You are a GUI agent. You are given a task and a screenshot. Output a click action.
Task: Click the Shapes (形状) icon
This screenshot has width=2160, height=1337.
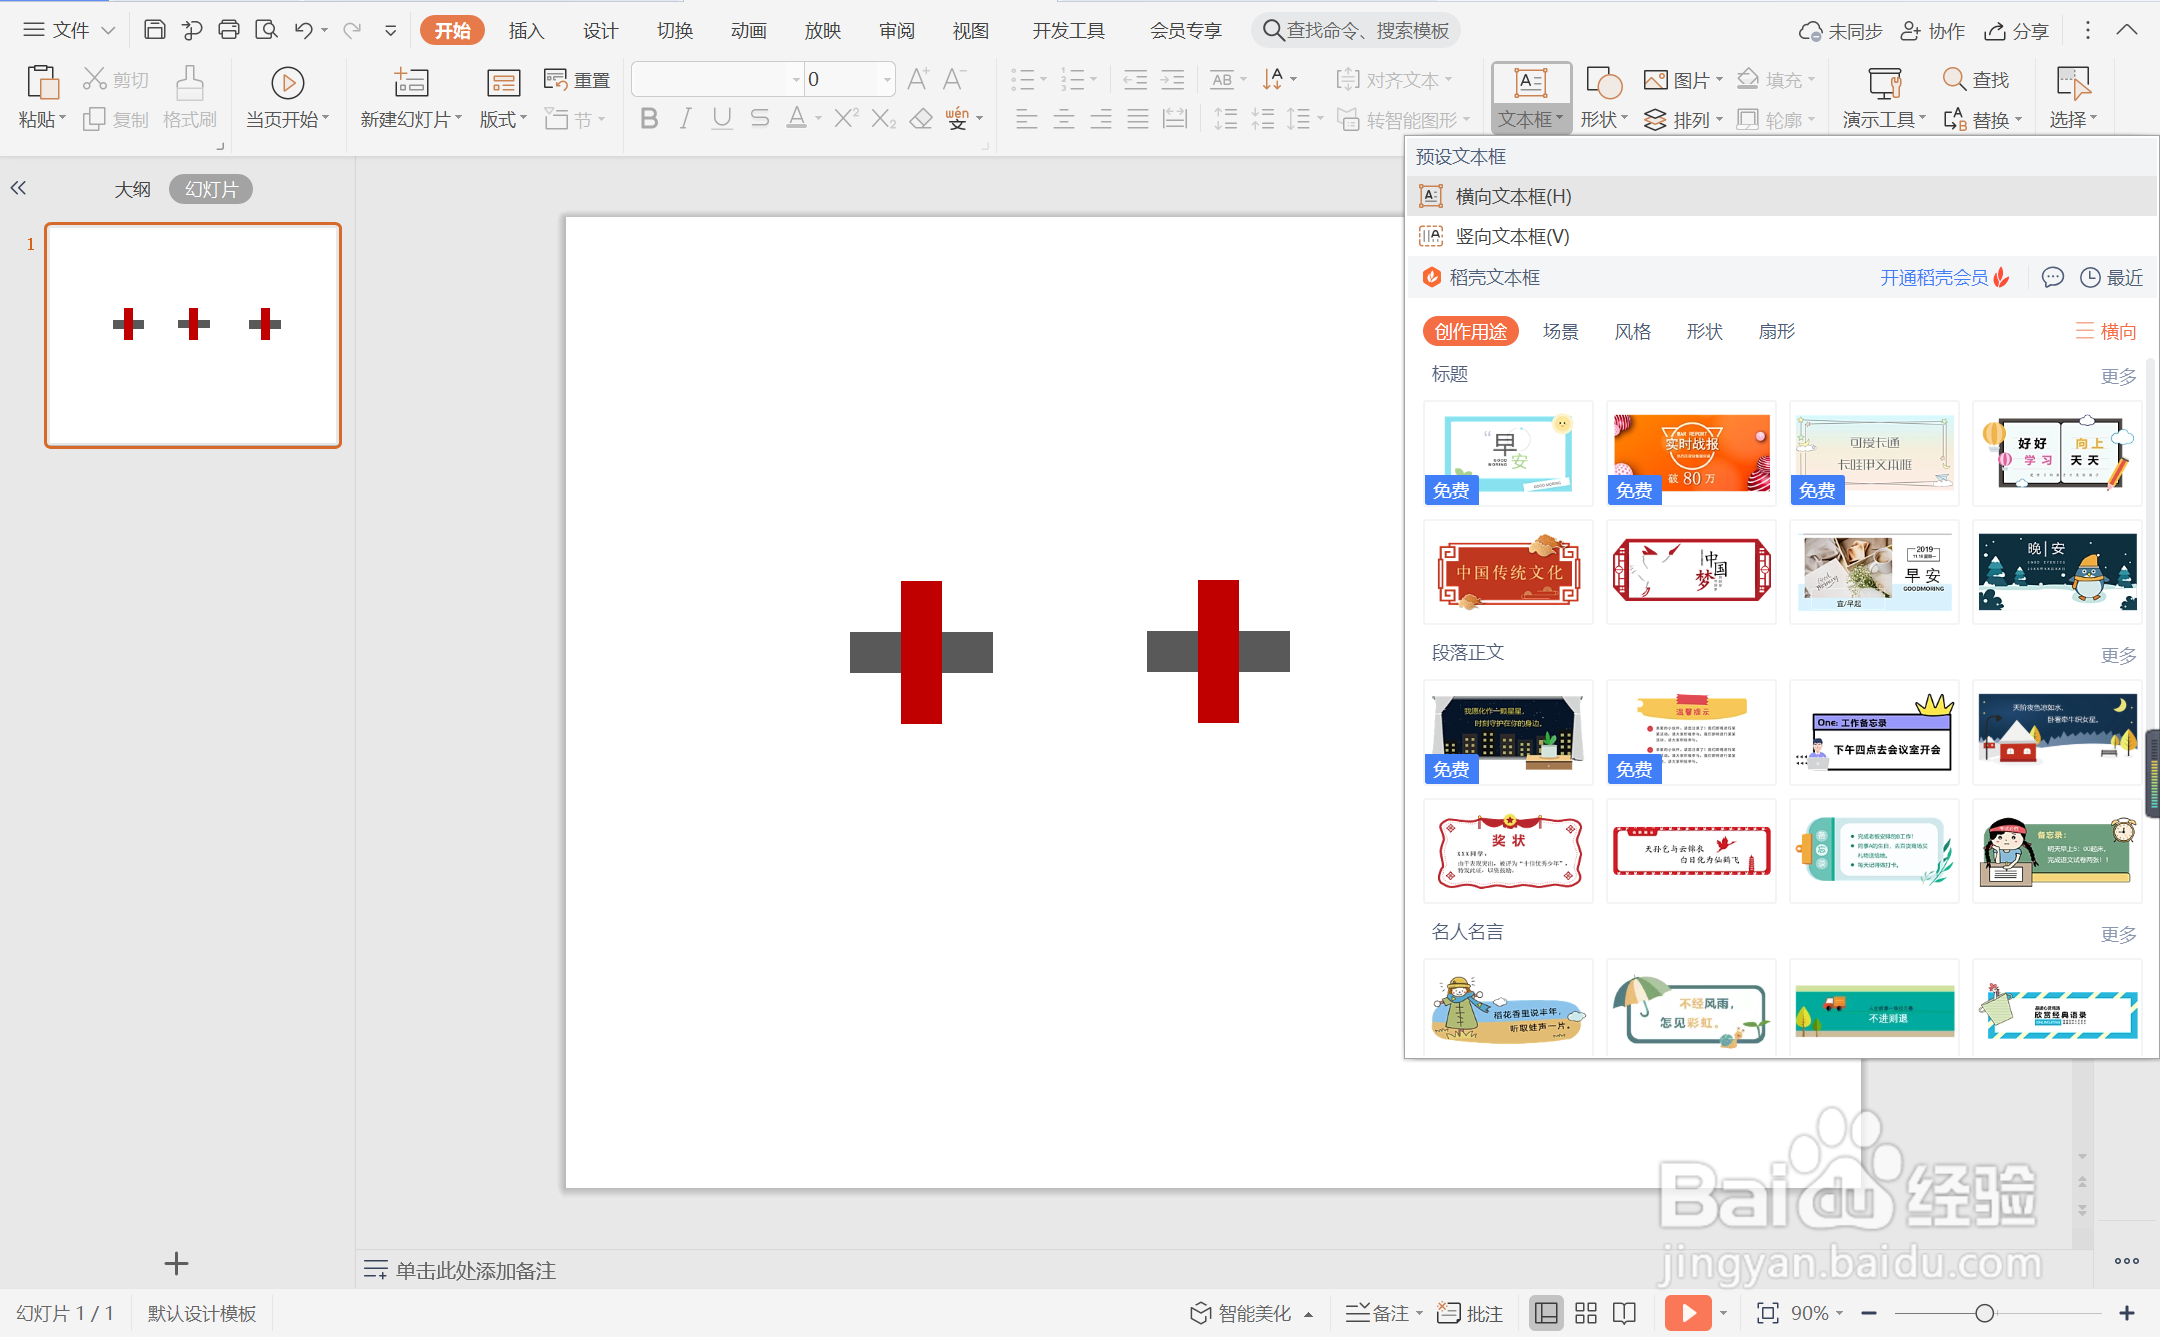(1603, 82)
